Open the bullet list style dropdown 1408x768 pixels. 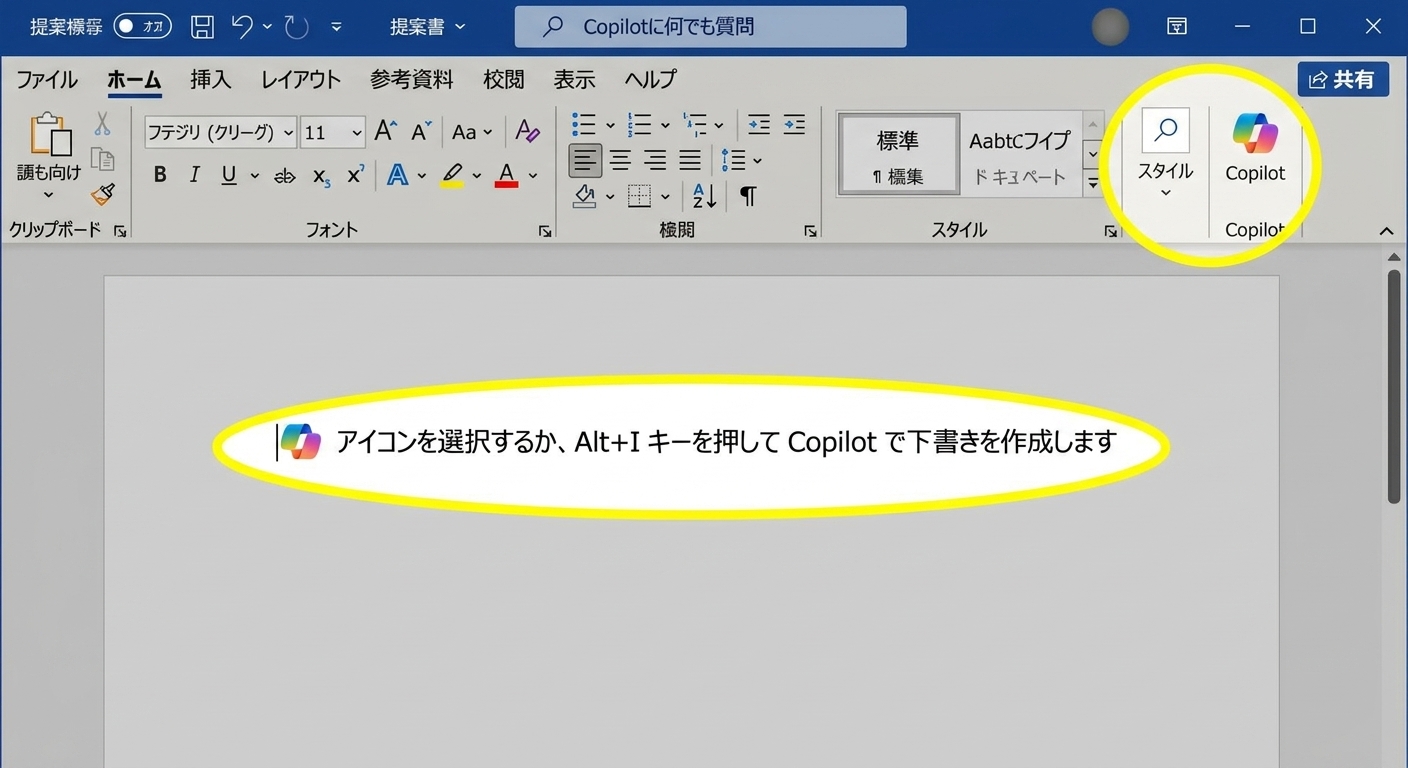[x=609, y=125]
